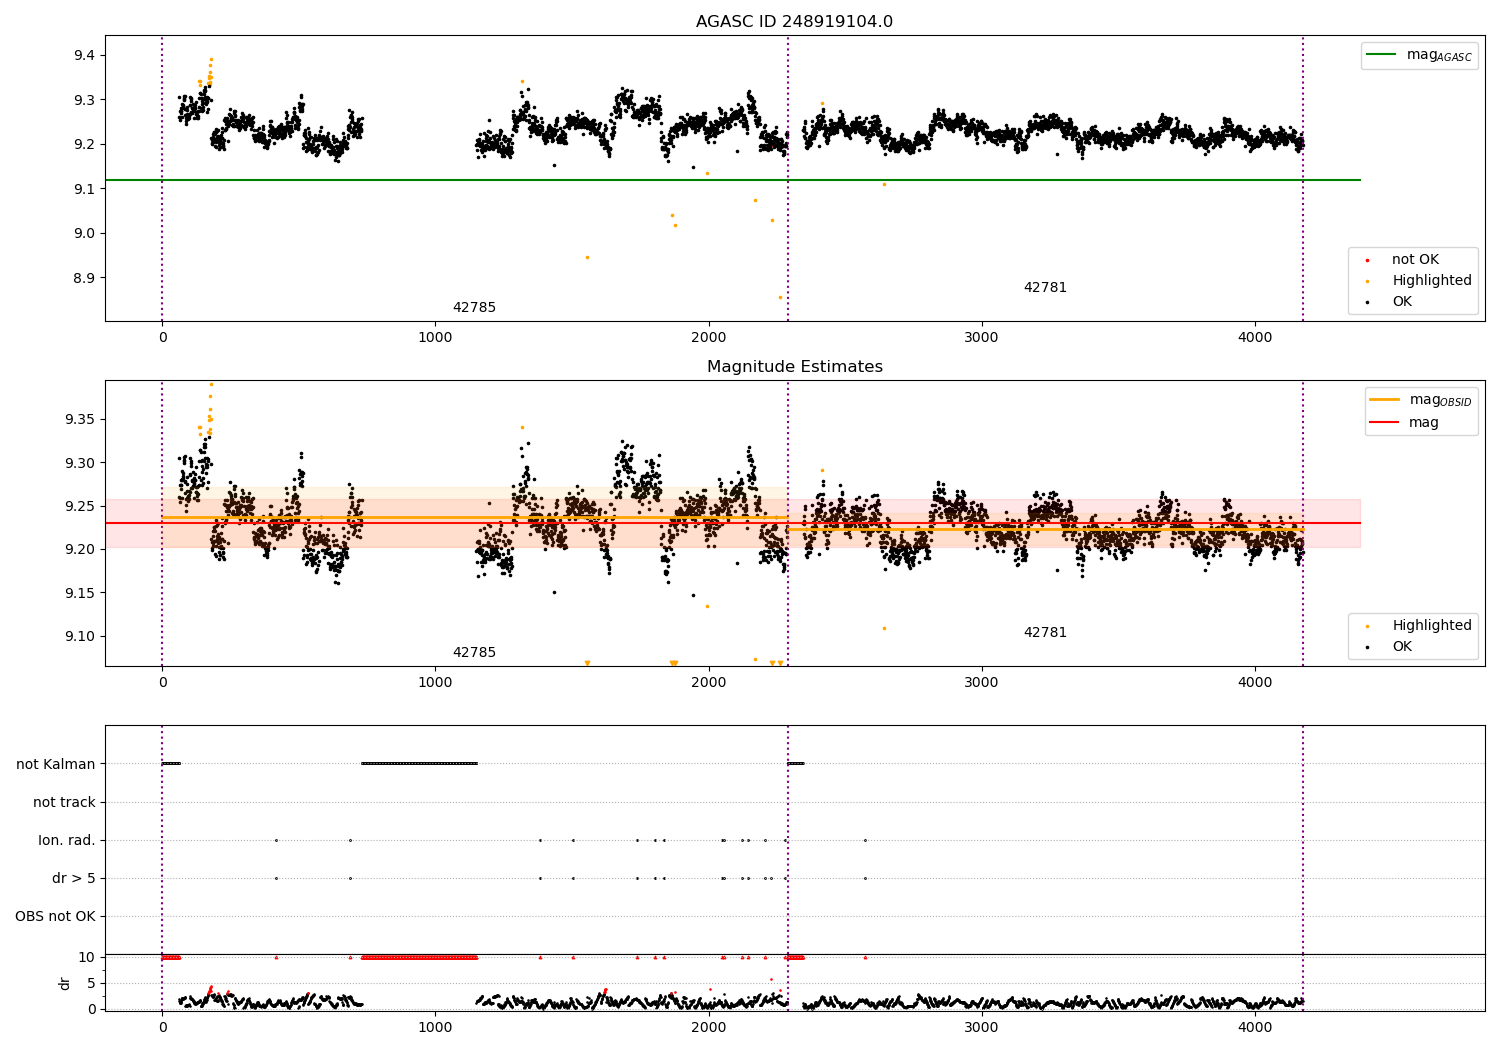Click the '9.15' tick on the middle plot

(x=80, y=593)
